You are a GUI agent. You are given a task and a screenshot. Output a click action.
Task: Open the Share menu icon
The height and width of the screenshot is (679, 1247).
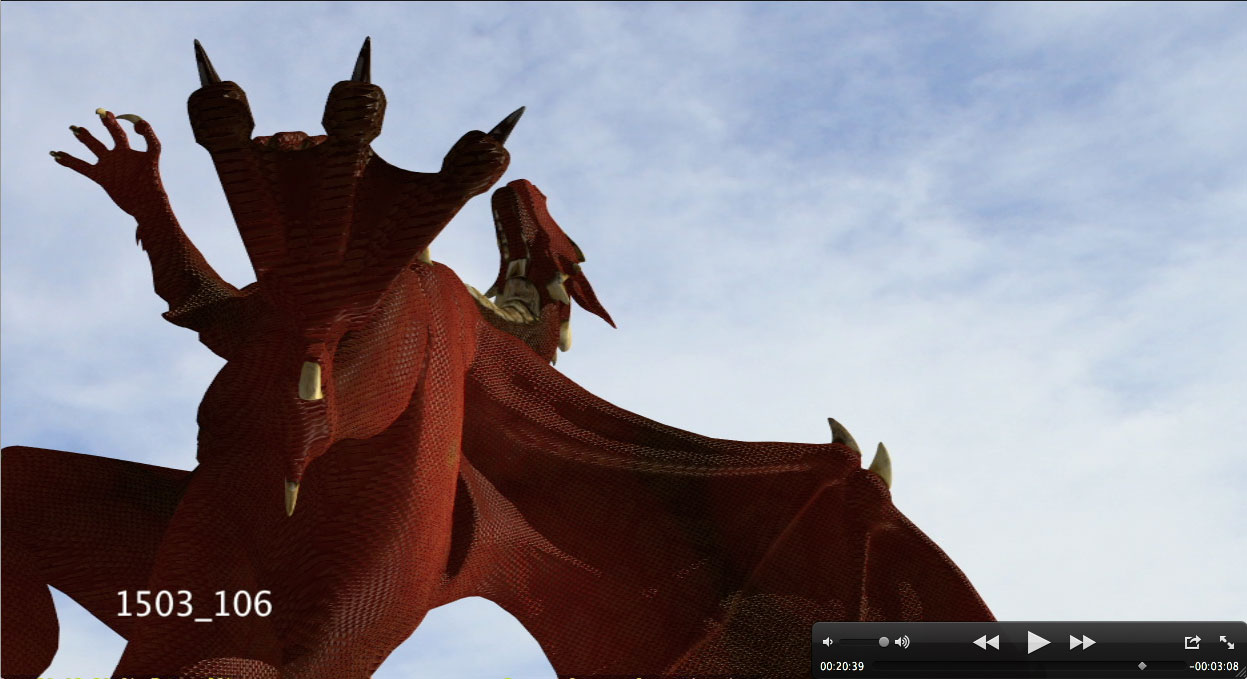tap(1192, 642)
